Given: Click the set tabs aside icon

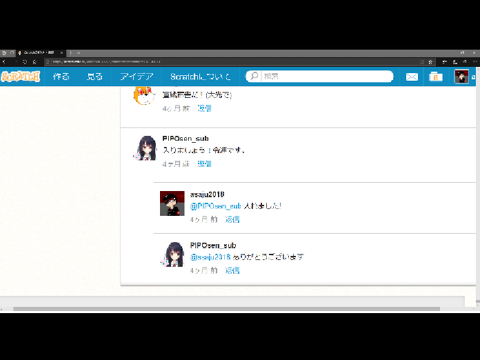Looking at the screenshot, I should coord(12,53).
